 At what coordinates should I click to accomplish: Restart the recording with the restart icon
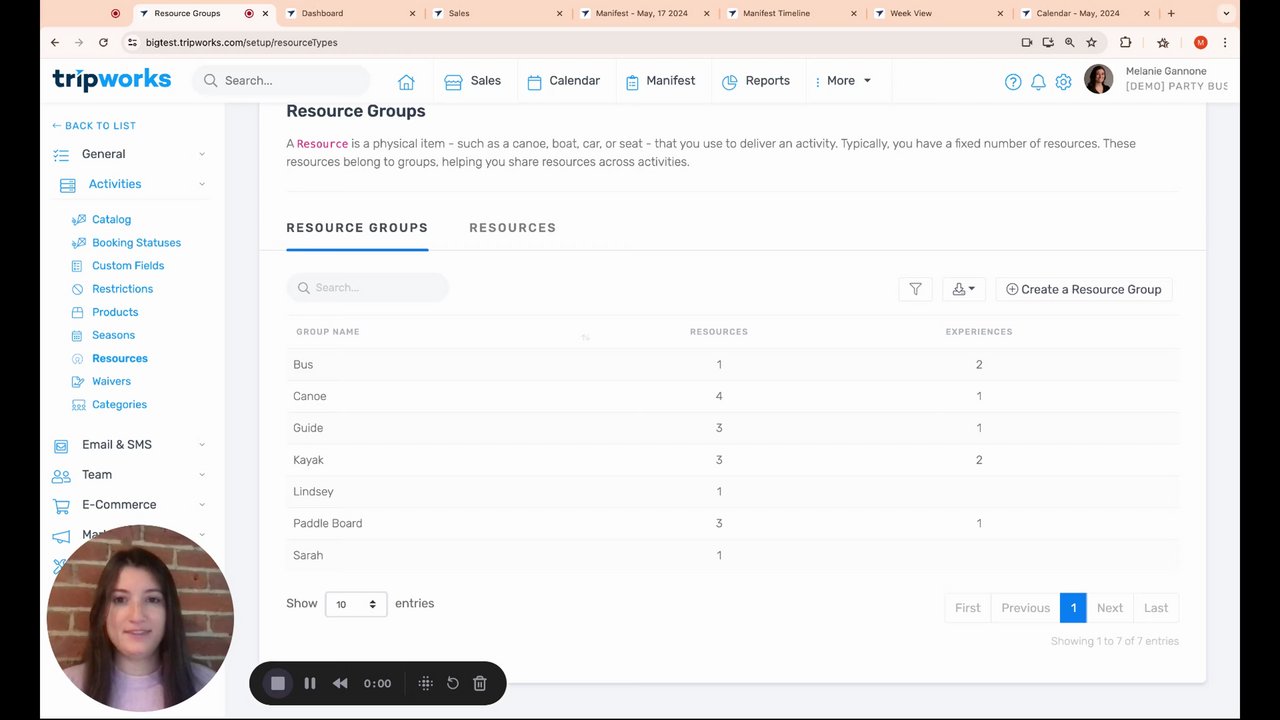coord(453,683)
